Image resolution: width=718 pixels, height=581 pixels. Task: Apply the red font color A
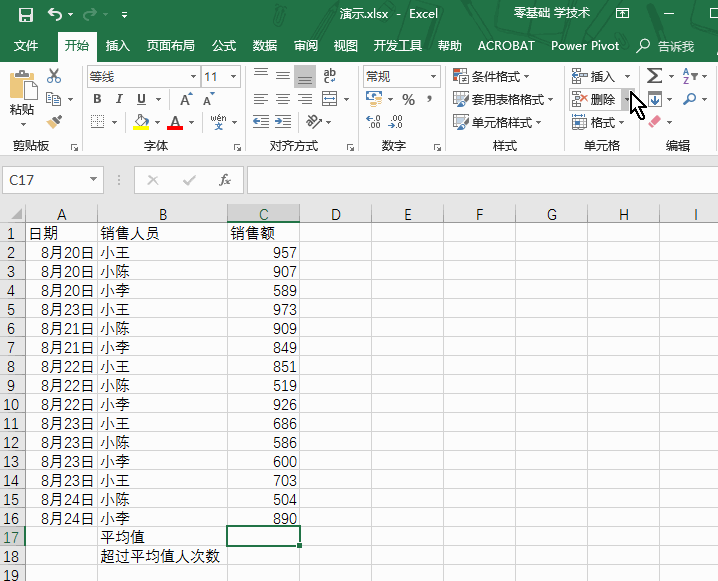(x=175, y=122)
